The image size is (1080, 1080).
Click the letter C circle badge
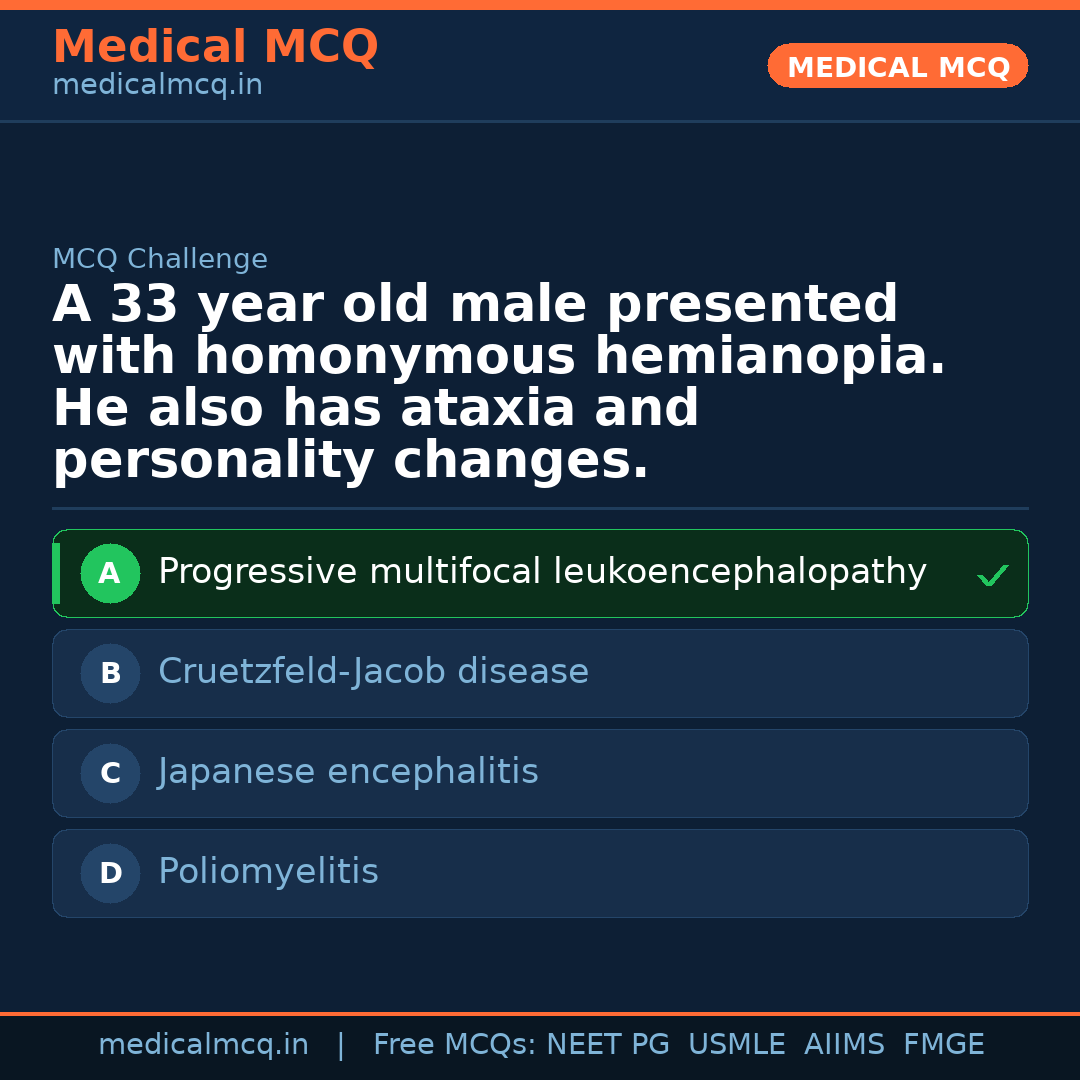tap(110, 774)
